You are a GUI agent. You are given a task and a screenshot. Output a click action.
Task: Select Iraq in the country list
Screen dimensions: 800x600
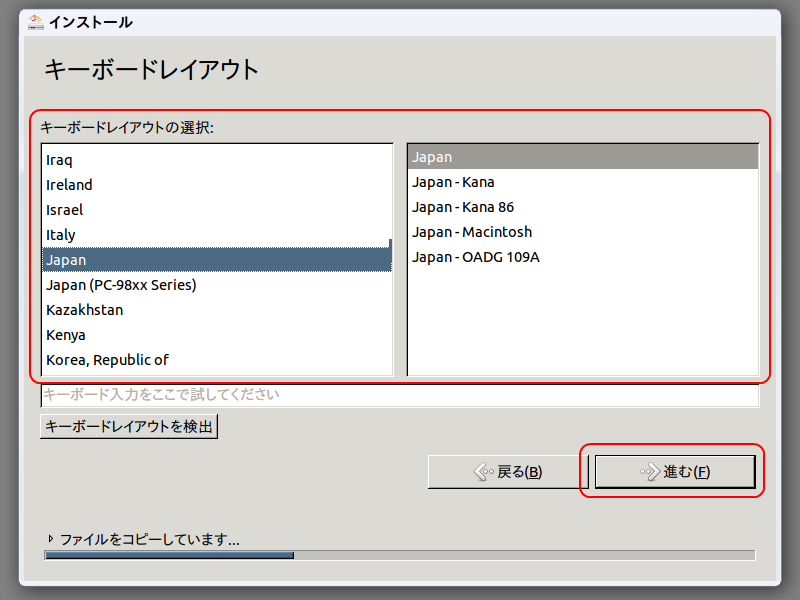point(216,160)
